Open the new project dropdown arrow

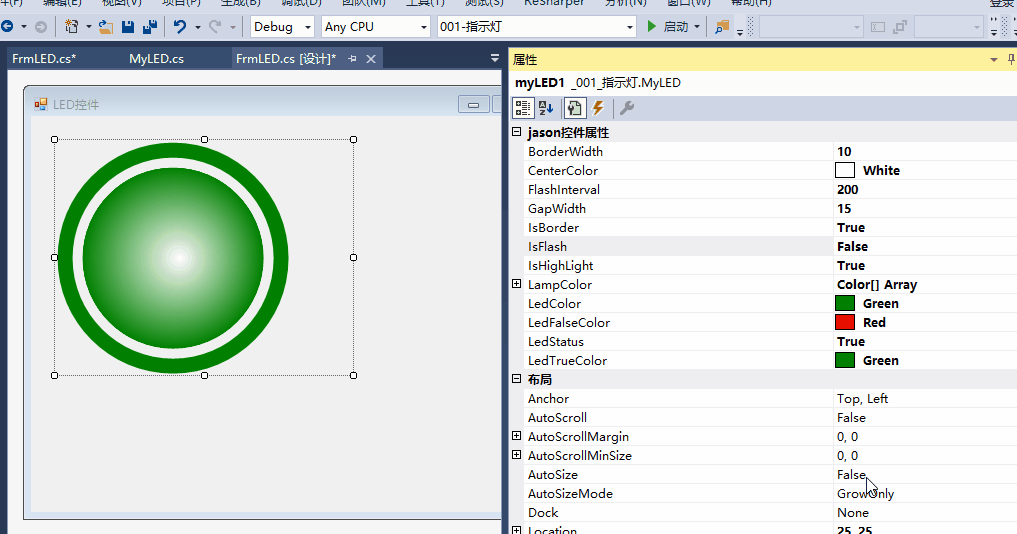pyautogui.click(x=89, y=27)
